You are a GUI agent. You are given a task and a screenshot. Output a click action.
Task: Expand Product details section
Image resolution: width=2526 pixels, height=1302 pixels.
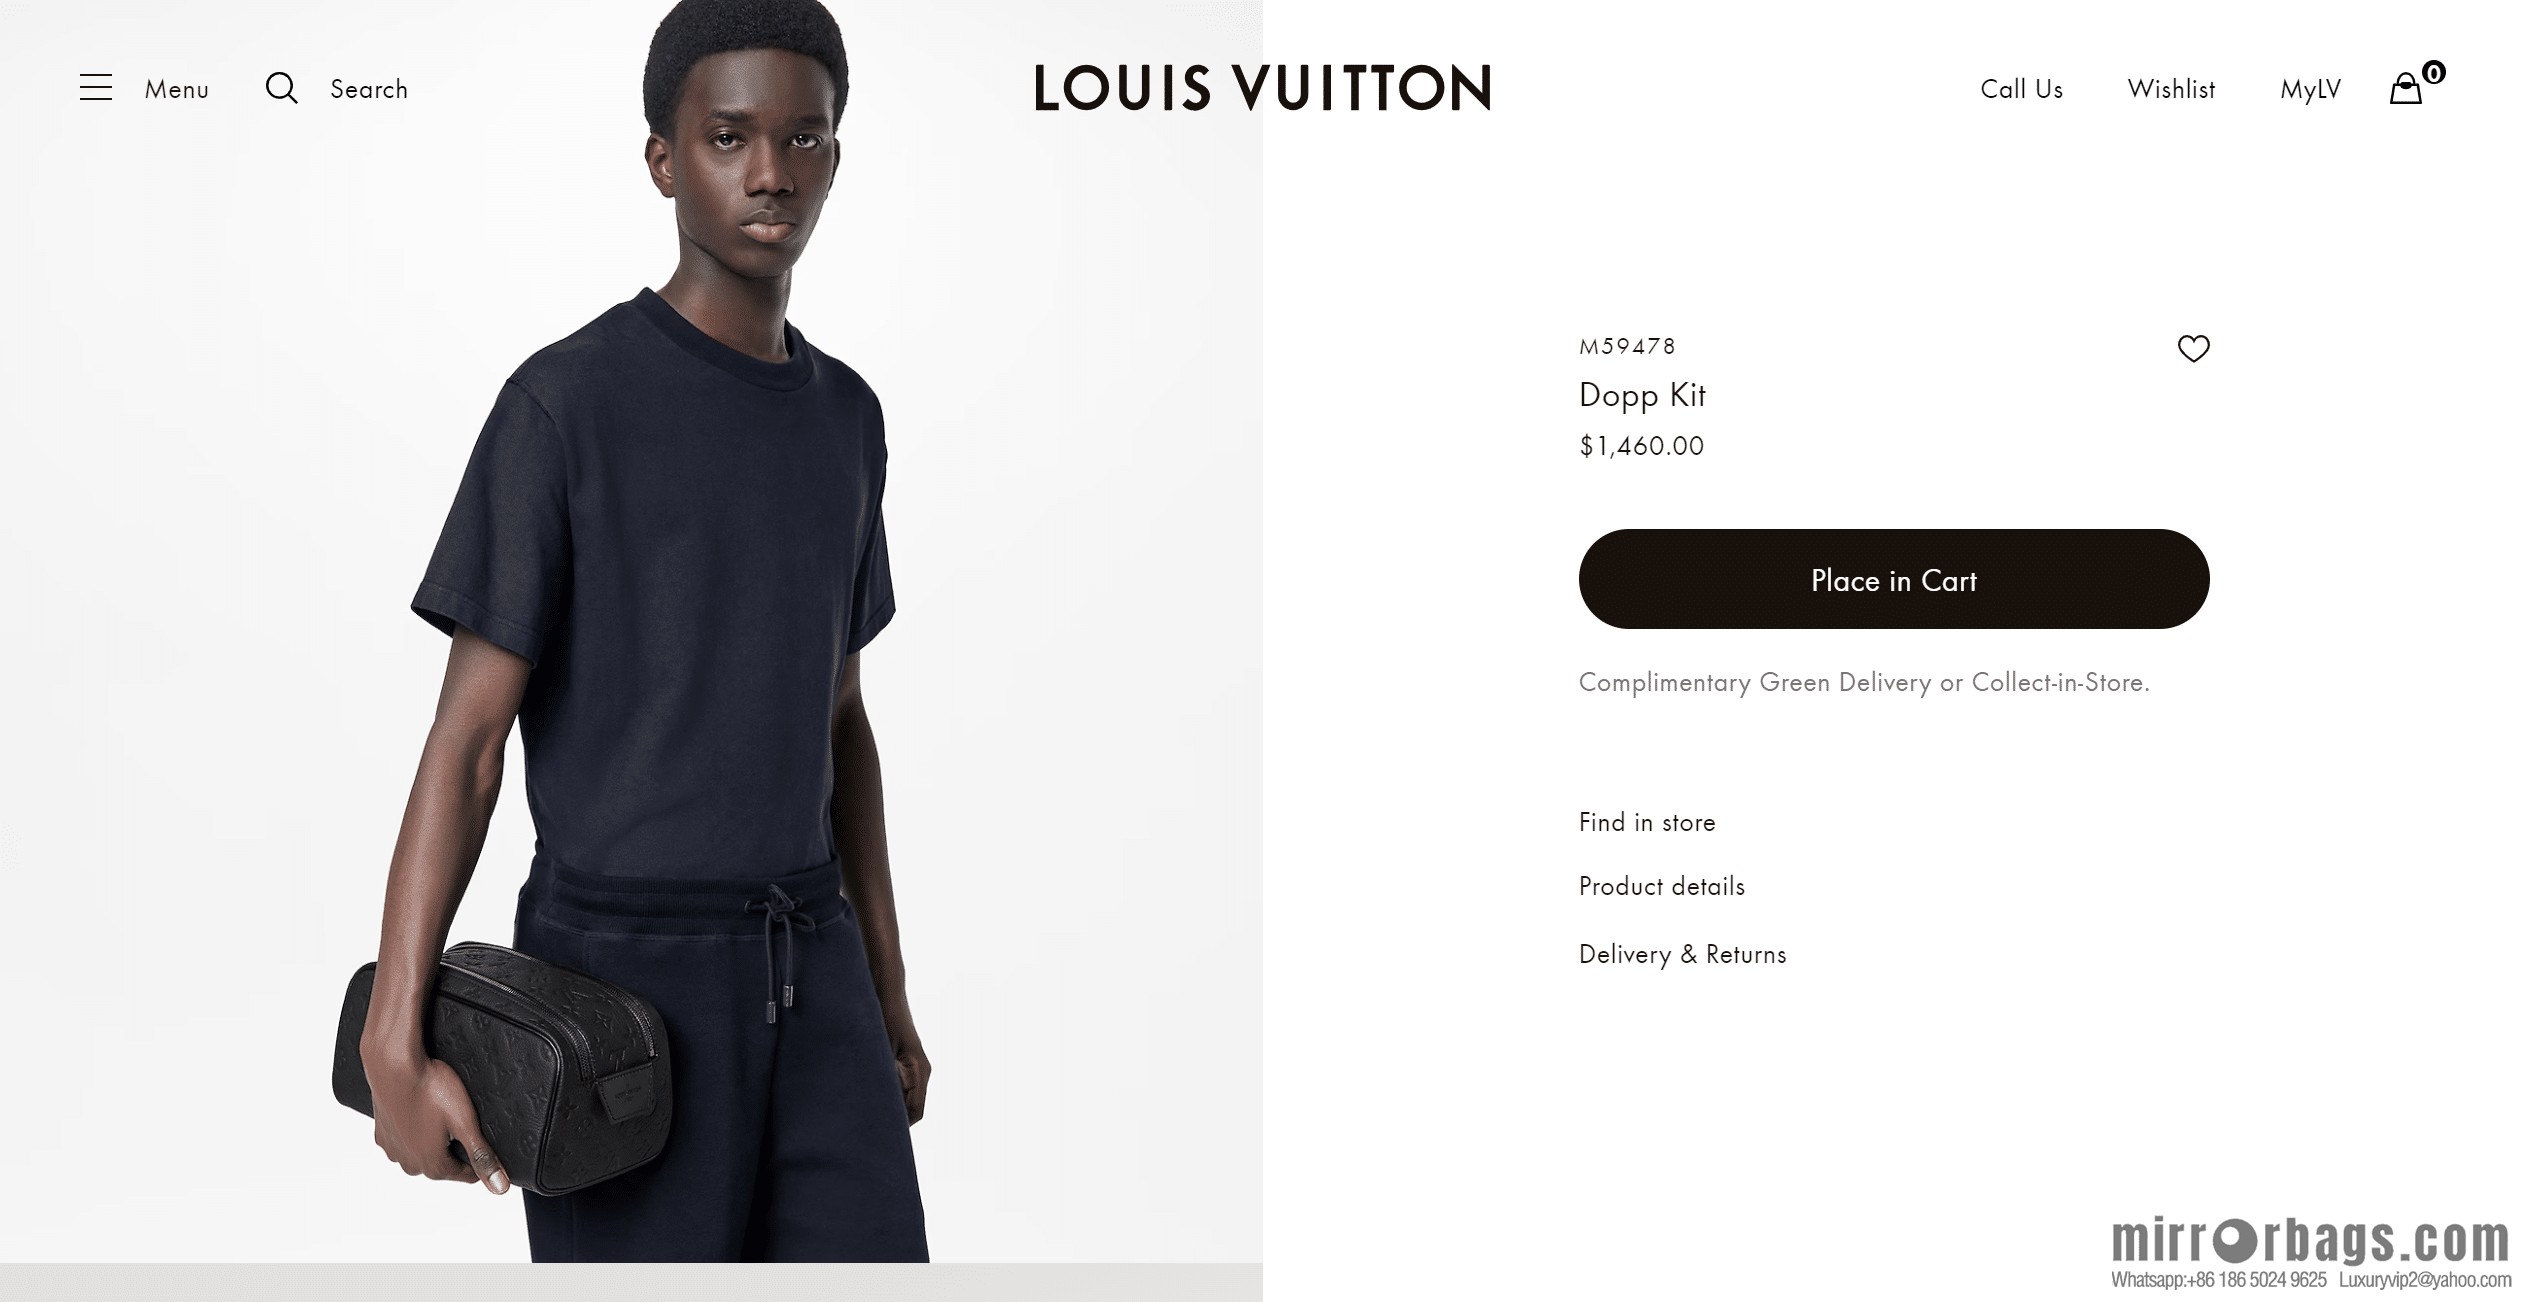[x=1661, y=886]
